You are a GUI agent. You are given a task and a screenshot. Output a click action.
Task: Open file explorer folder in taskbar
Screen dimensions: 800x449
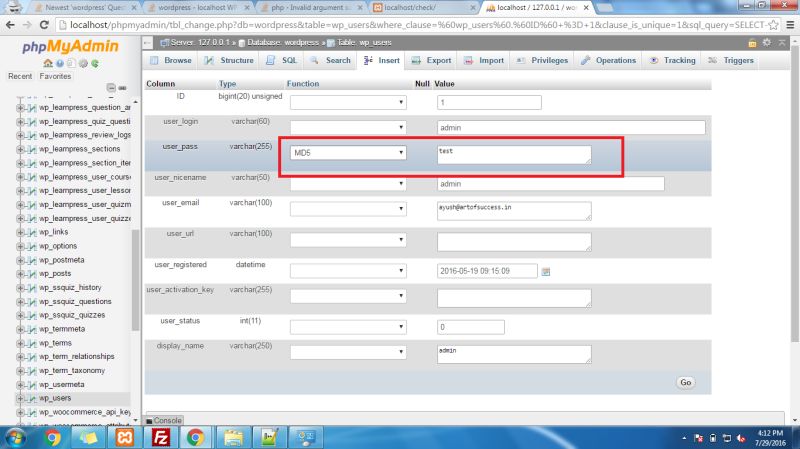pos(233,437)
